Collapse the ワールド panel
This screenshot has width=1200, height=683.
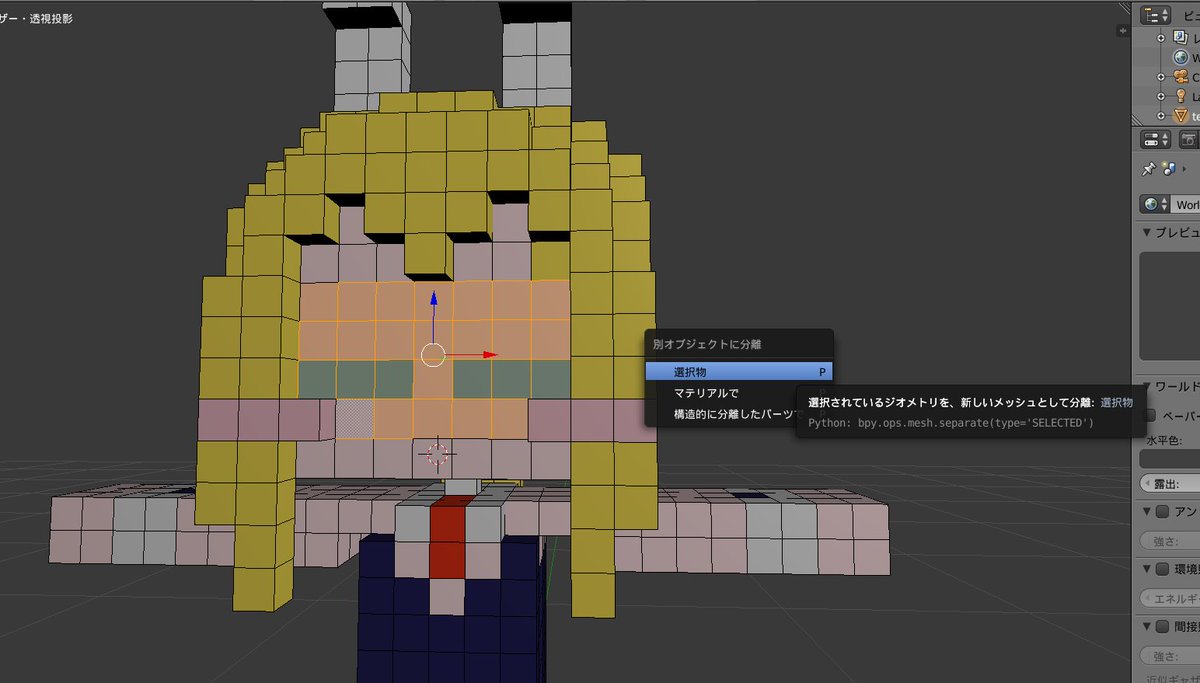[1147, 386]
